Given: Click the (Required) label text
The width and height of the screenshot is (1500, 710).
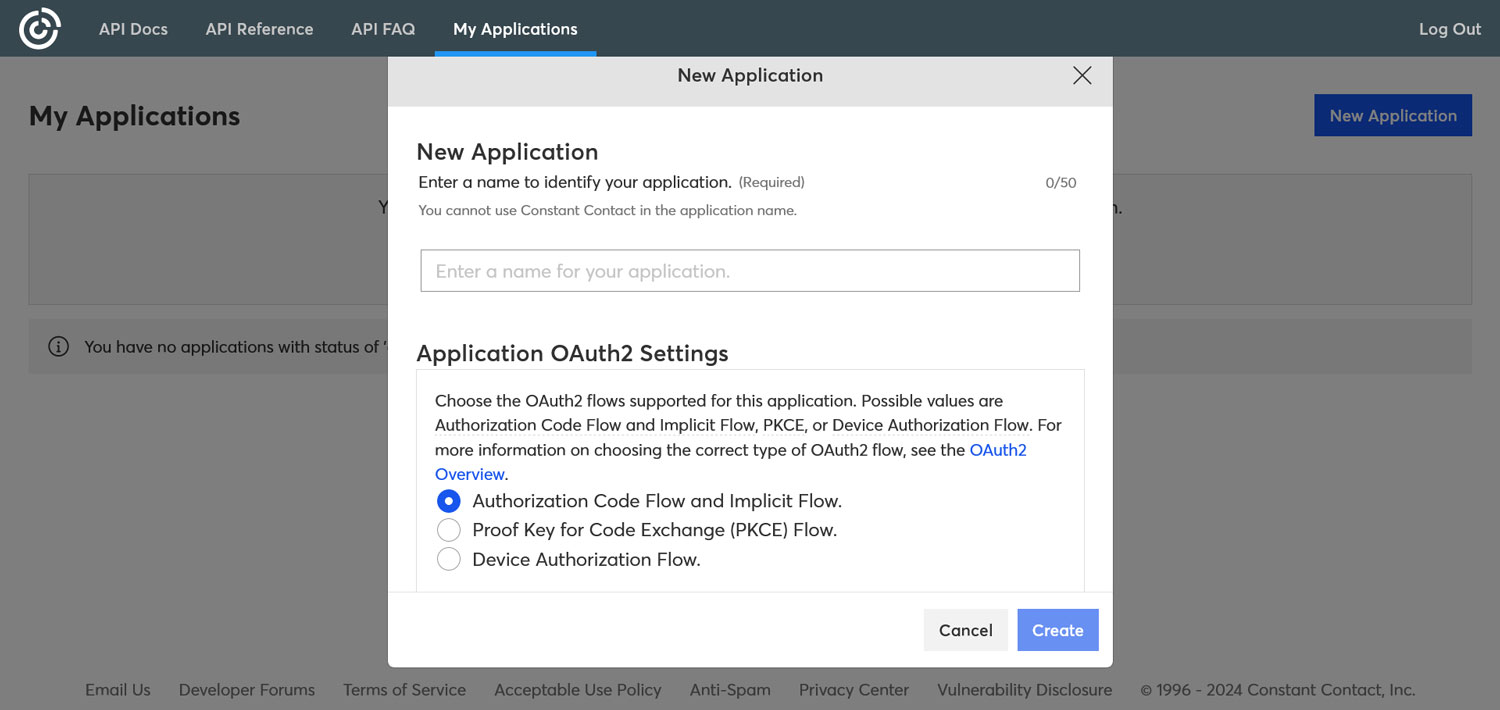Looking at the screenshot, I should tap(772, 182).
